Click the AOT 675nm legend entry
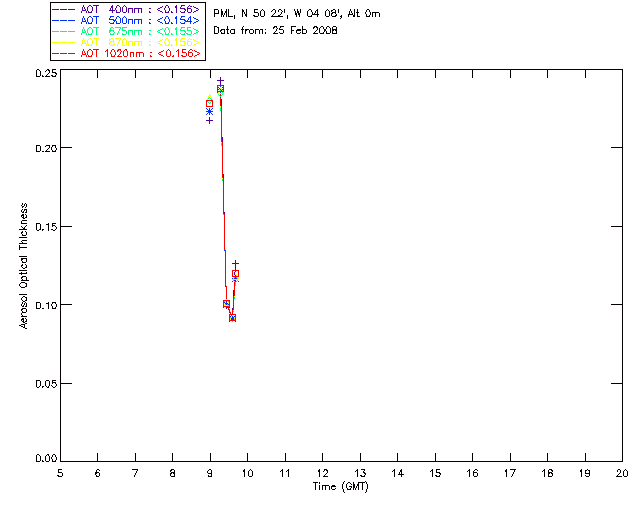 pos(126,31)
